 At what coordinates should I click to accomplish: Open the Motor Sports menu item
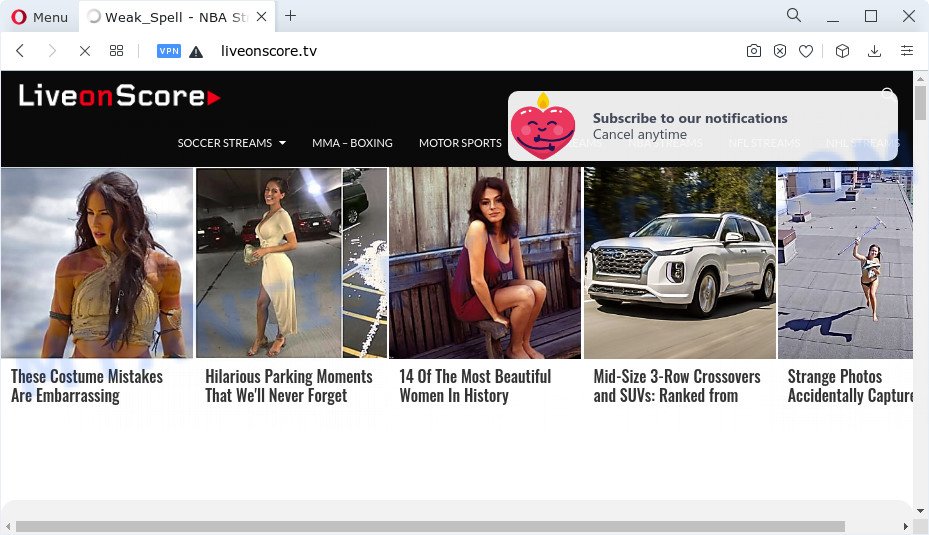(x=460, y=143)
